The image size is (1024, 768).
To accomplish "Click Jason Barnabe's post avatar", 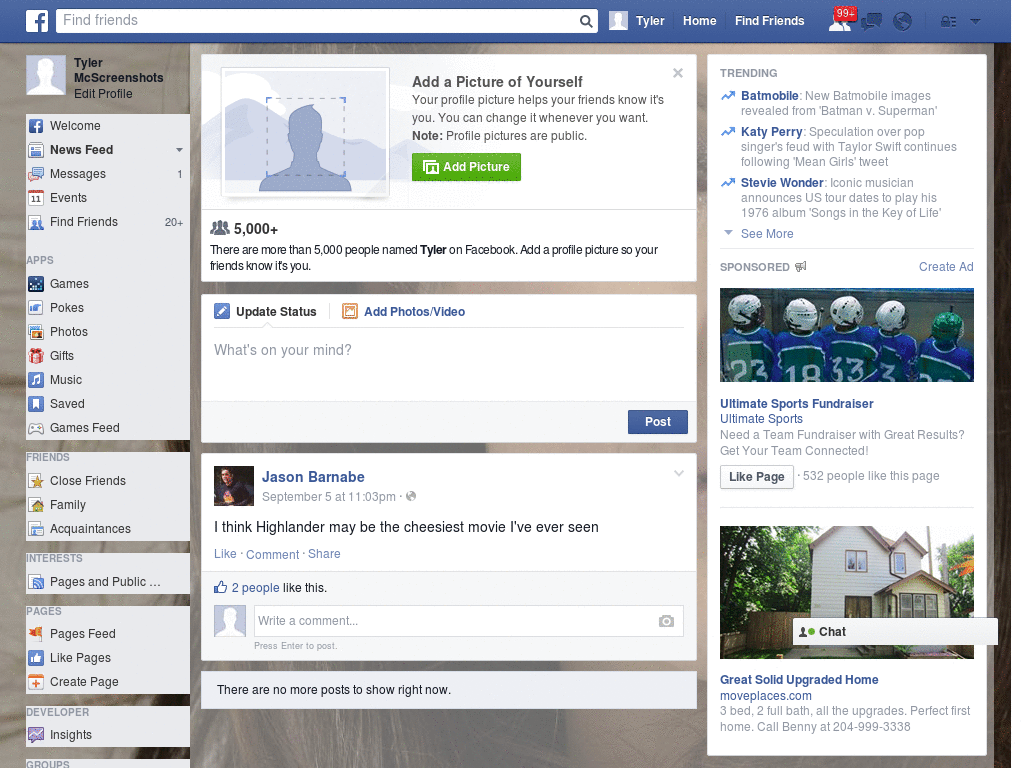I will coord(234,486).
